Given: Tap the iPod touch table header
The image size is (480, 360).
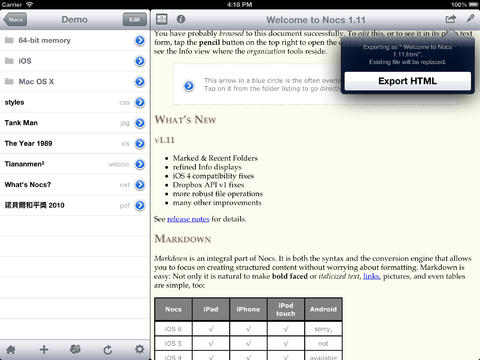Looking at the screenshot, I should [286, 309].
